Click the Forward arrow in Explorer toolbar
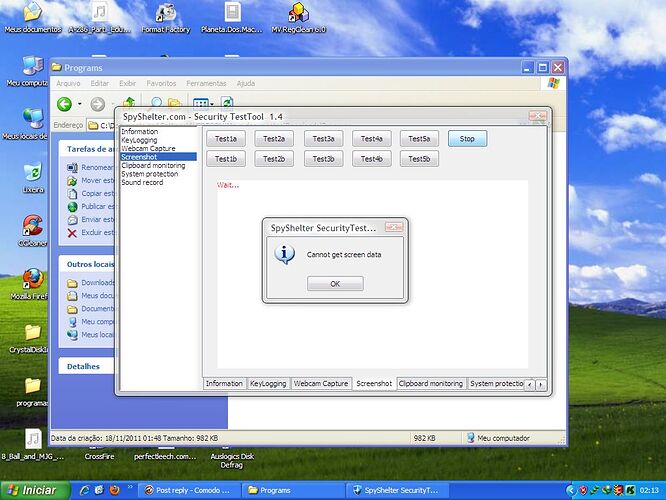This screenshot has width=666, height=500. click(98, 104)
